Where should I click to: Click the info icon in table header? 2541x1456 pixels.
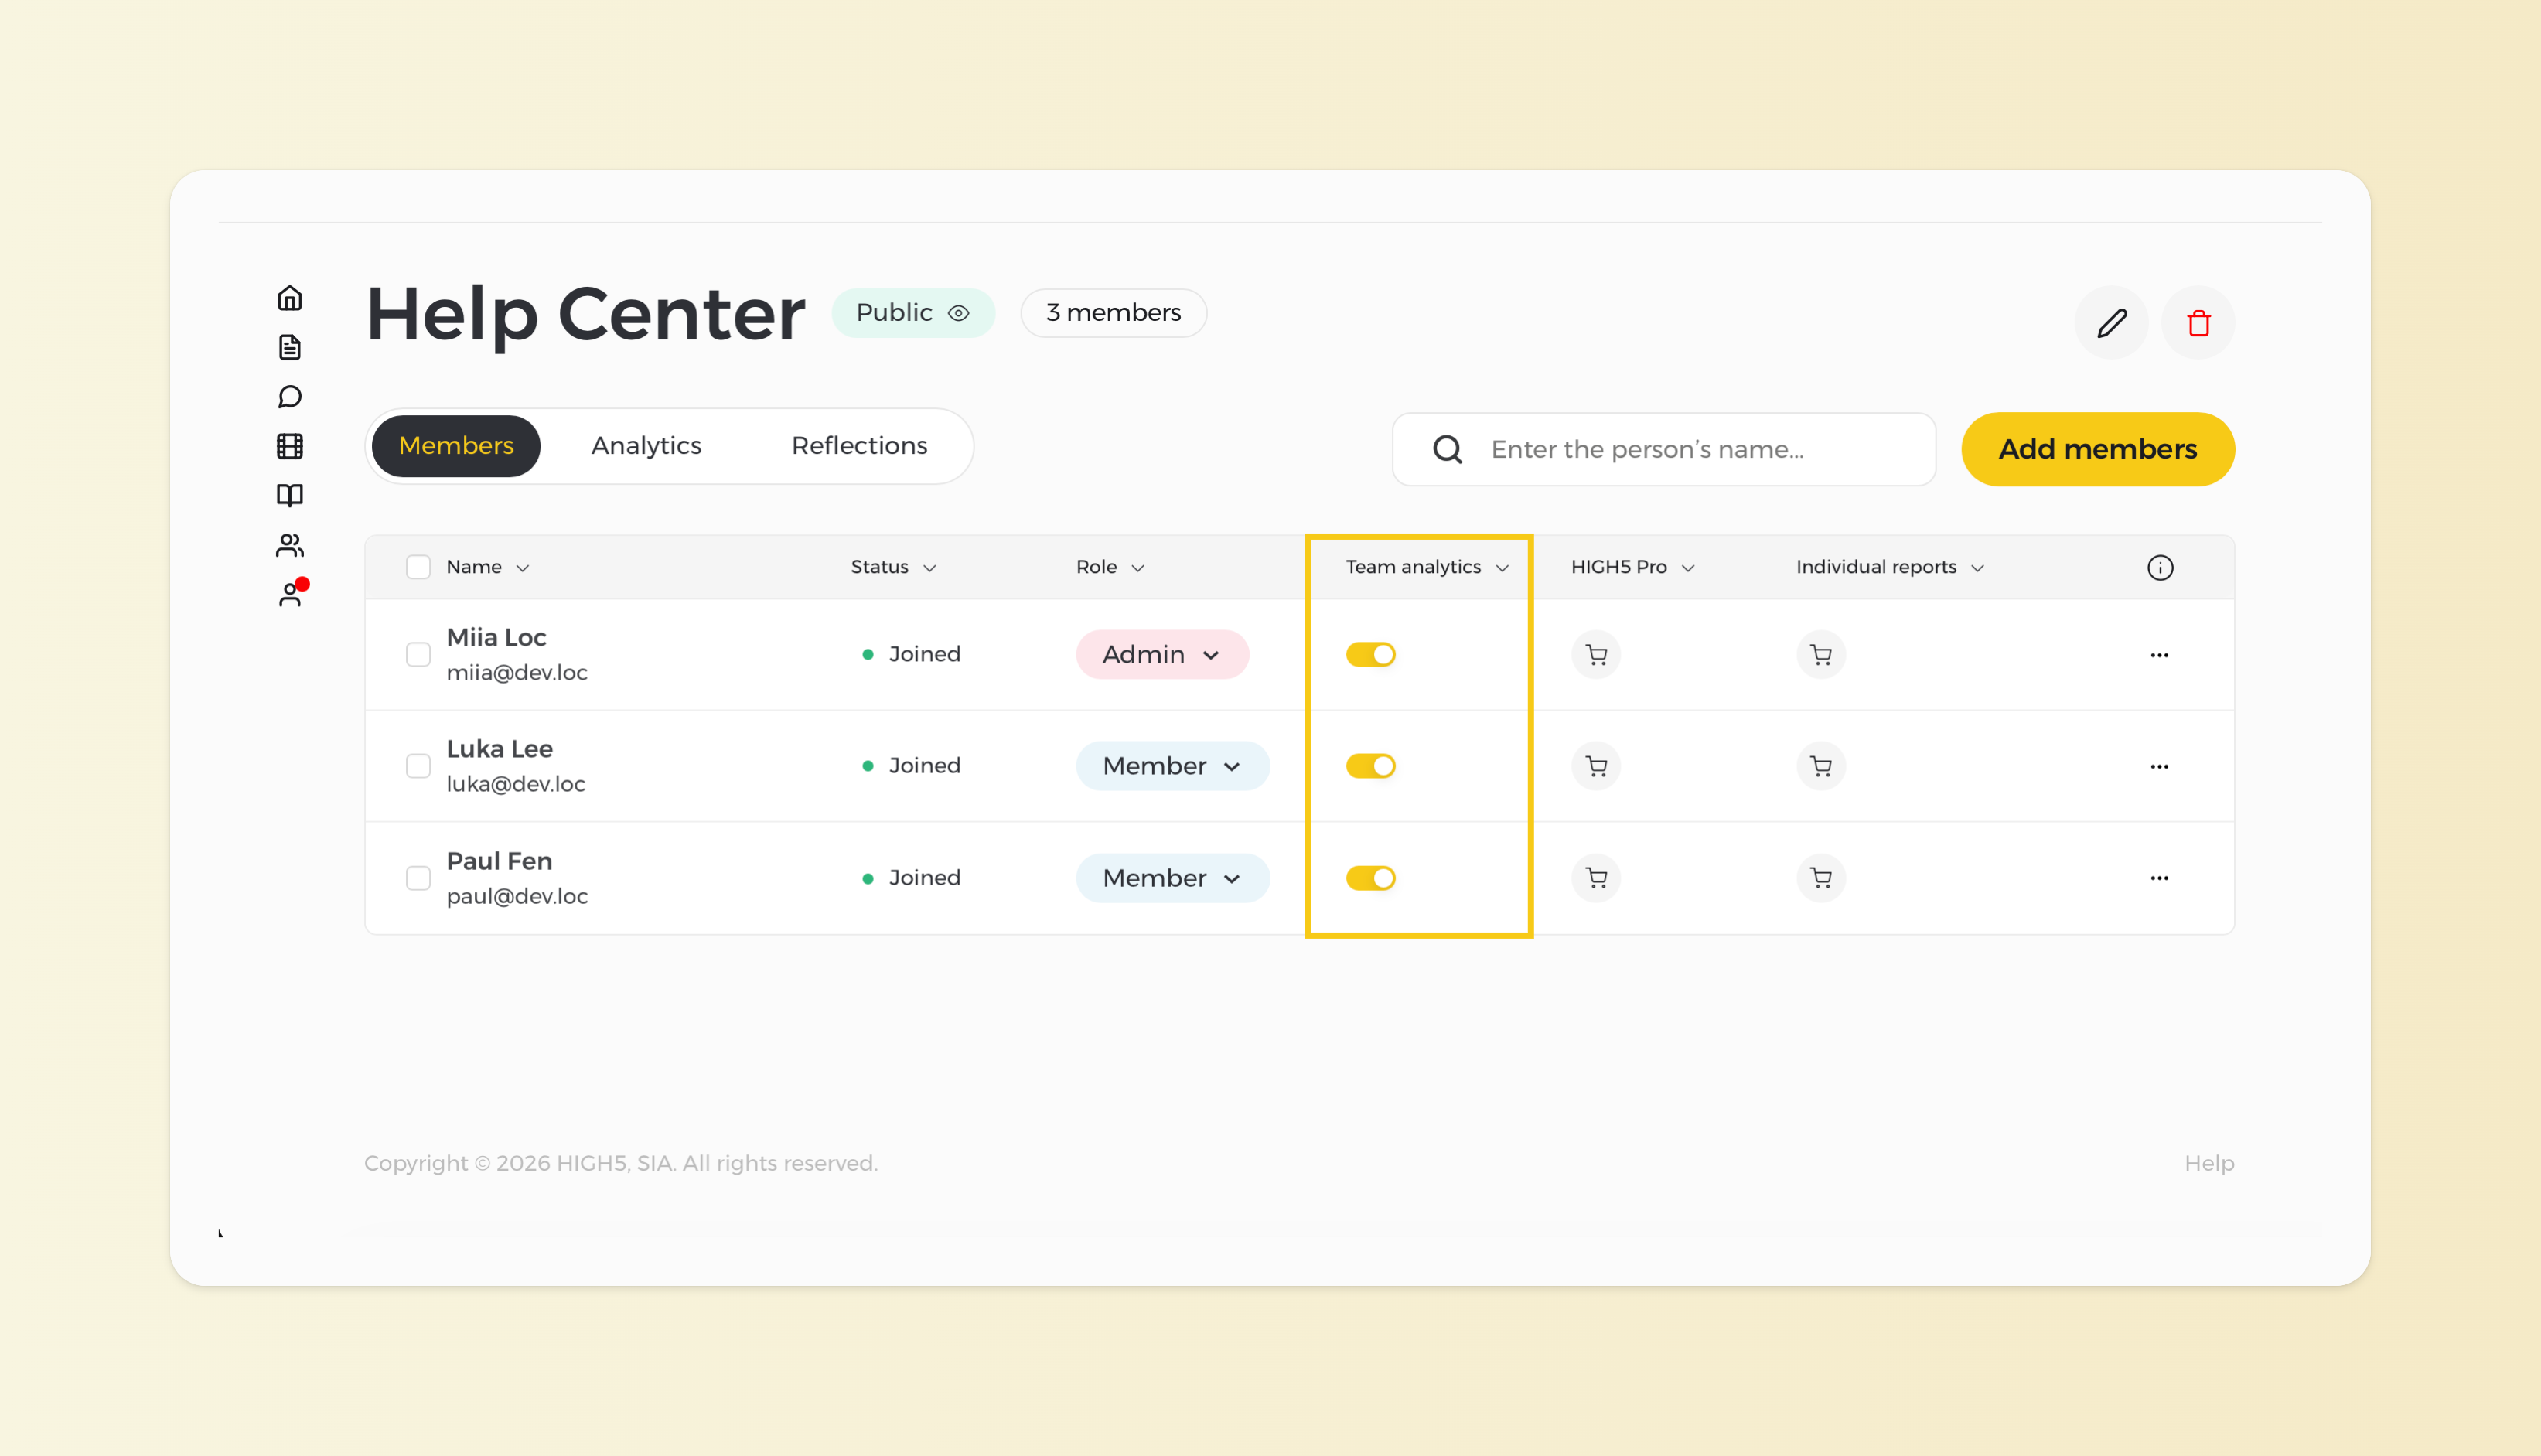coord(2160,568)
